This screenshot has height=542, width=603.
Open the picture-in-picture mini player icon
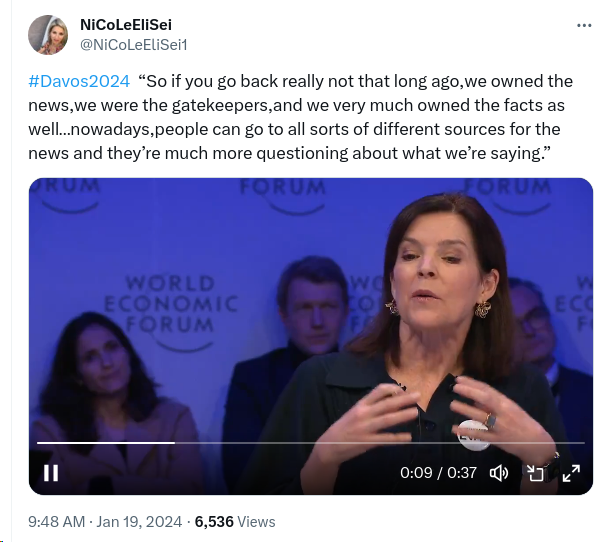535,473
